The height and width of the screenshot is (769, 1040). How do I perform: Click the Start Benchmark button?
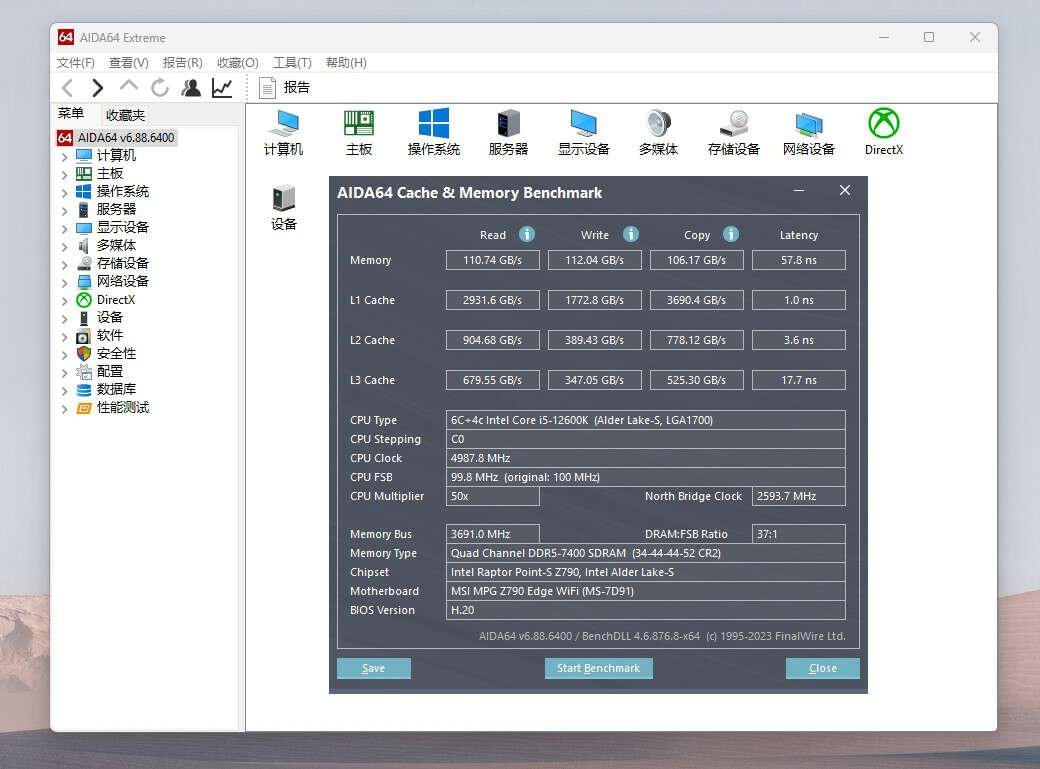598,668
